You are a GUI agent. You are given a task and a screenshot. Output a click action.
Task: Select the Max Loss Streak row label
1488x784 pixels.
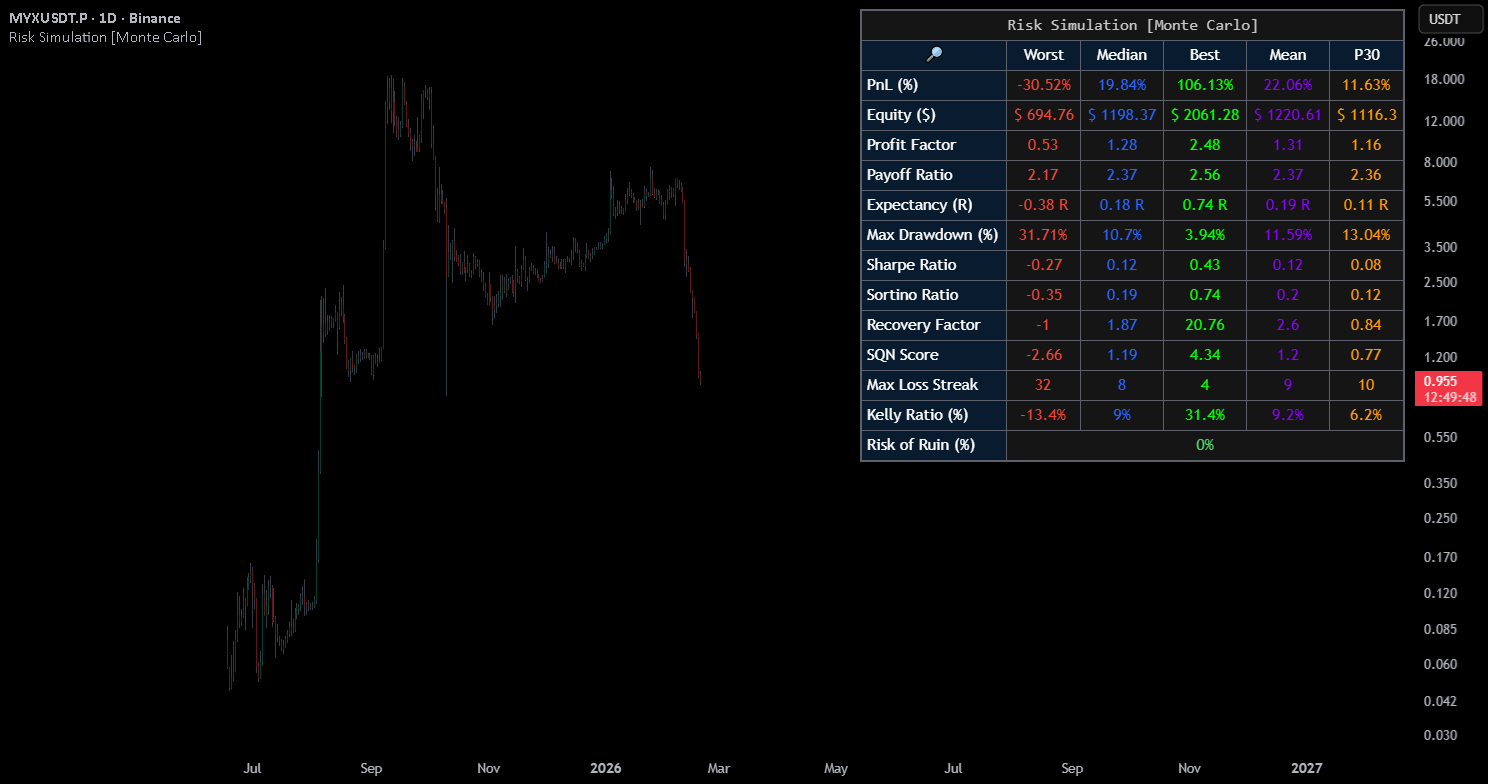tap(922, 385)
